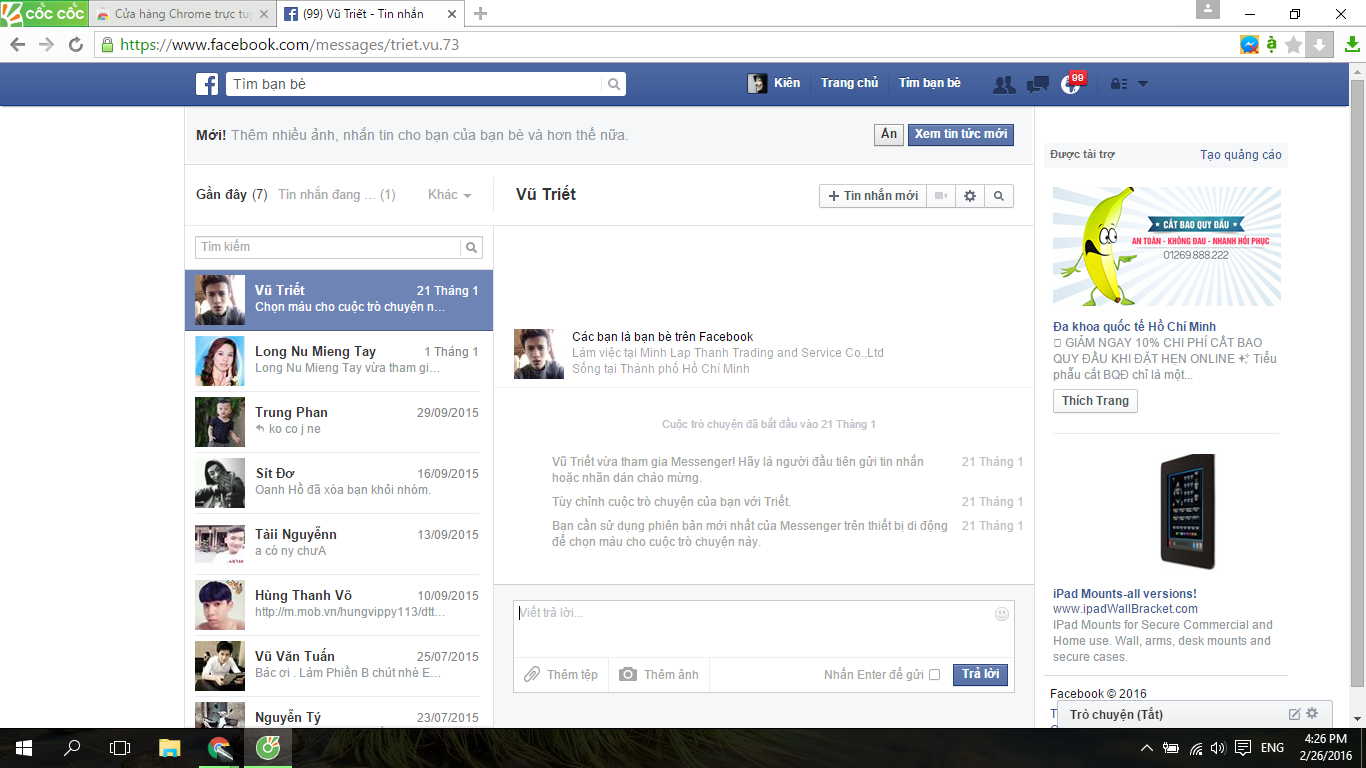Image resolution: width=1366 pixels, height=768 pixels.
Task: Click the search magnifier in Facebook top bar
Action: click(615, 84)
